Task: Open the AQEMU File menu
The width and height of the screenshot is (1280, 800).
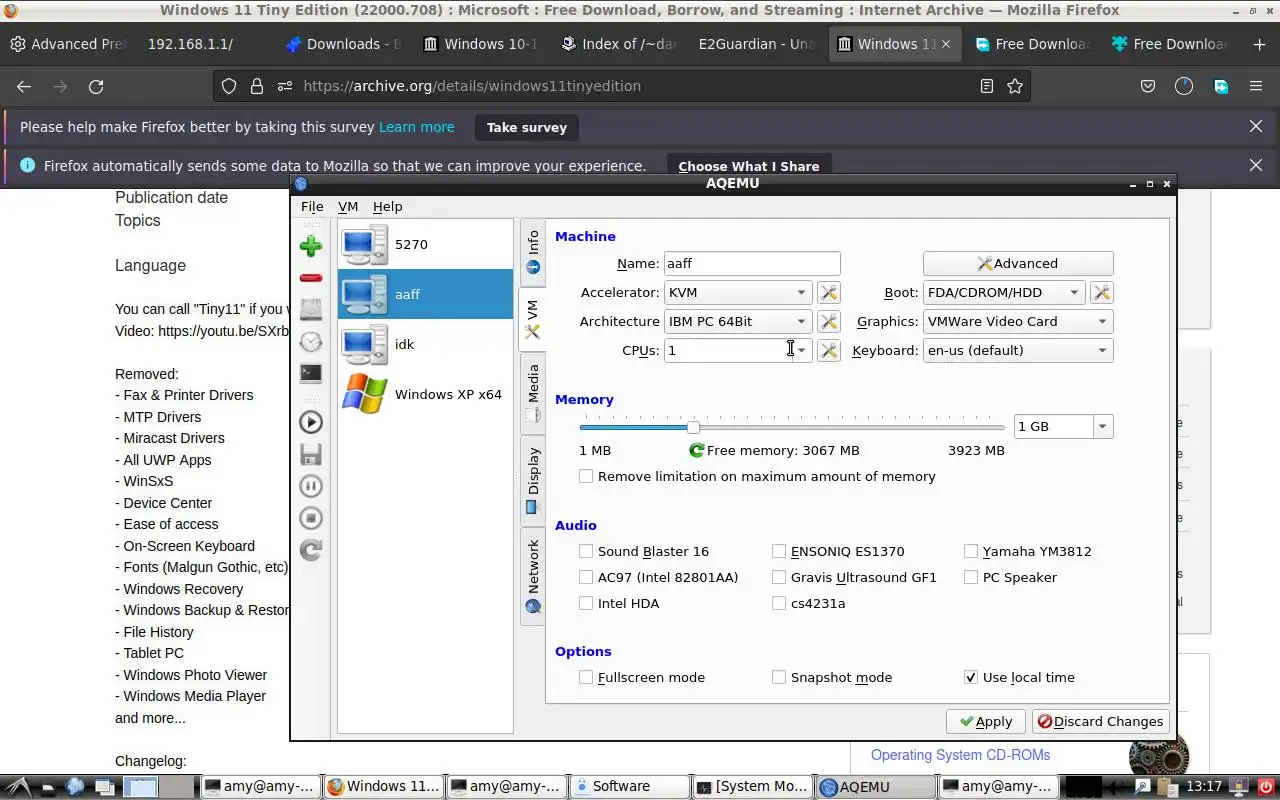Action: [x=312, y=206]
